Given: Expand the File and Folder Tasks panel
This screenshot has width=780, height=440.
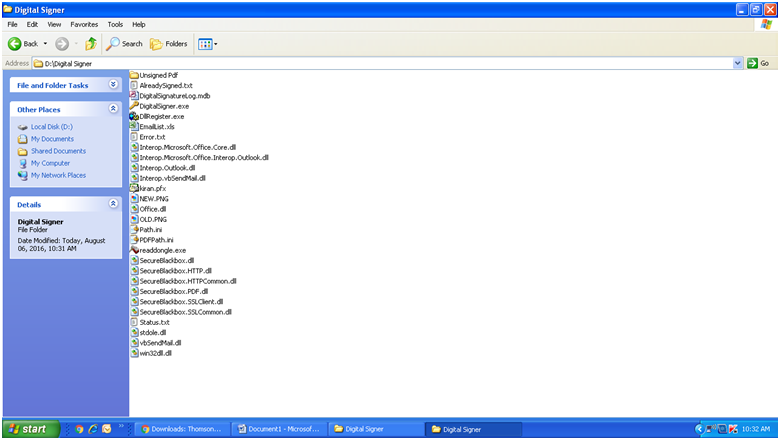Looking at the screenshot, I should click(x=113, y=85).
